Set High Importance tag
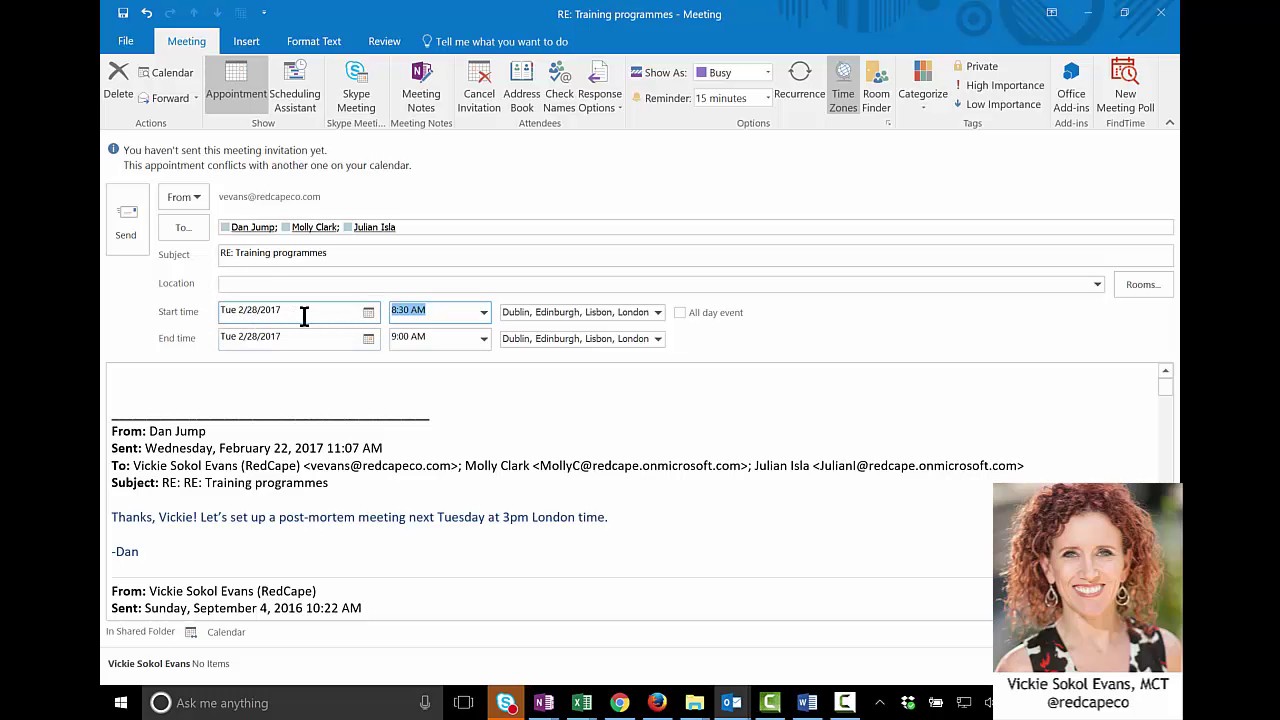1280x720 pixels. [999, 85]
